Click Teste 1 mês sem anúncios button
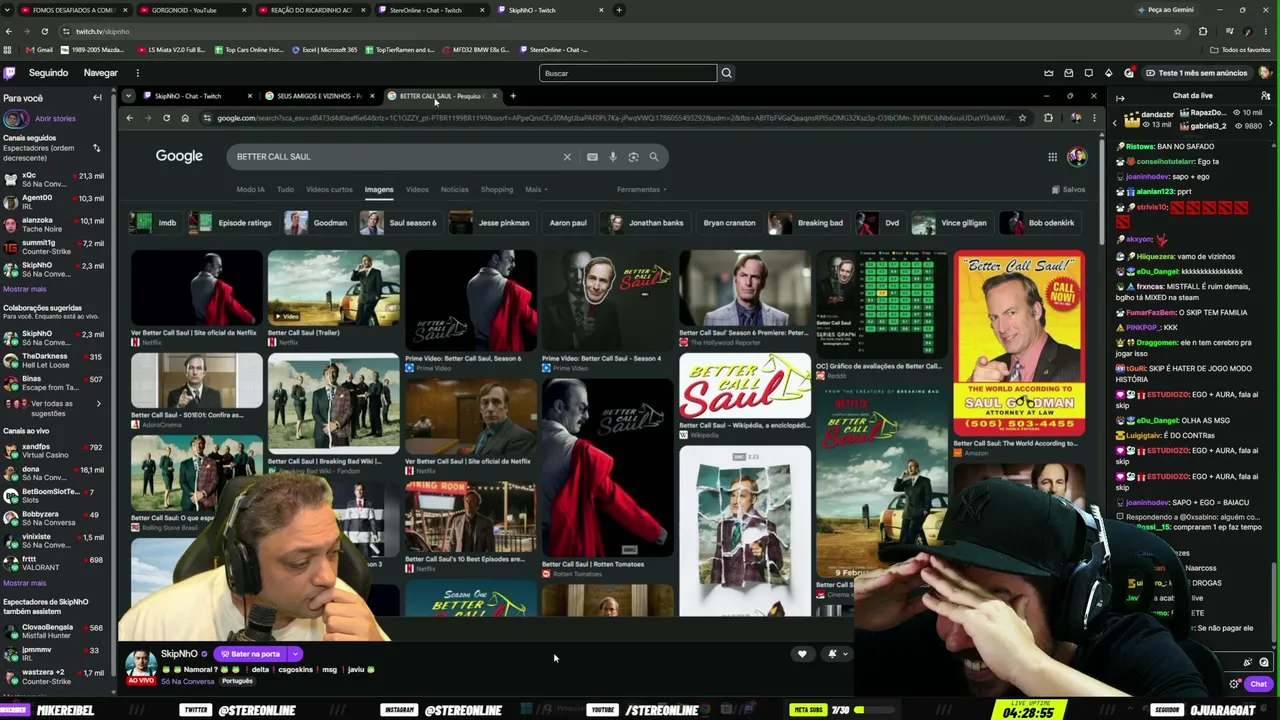 pos(1195,73)
